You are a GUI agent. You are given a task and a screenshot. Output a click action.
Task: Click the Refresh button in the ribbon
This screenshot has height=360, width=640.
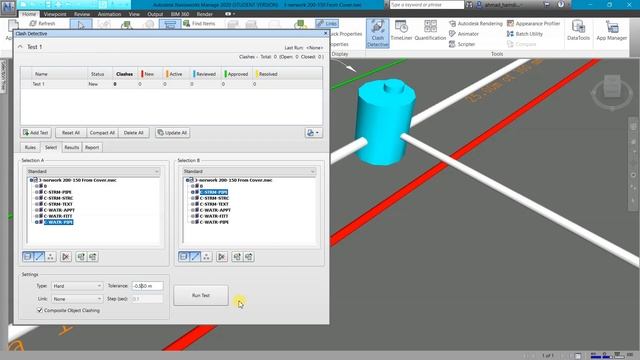[42, 24]
